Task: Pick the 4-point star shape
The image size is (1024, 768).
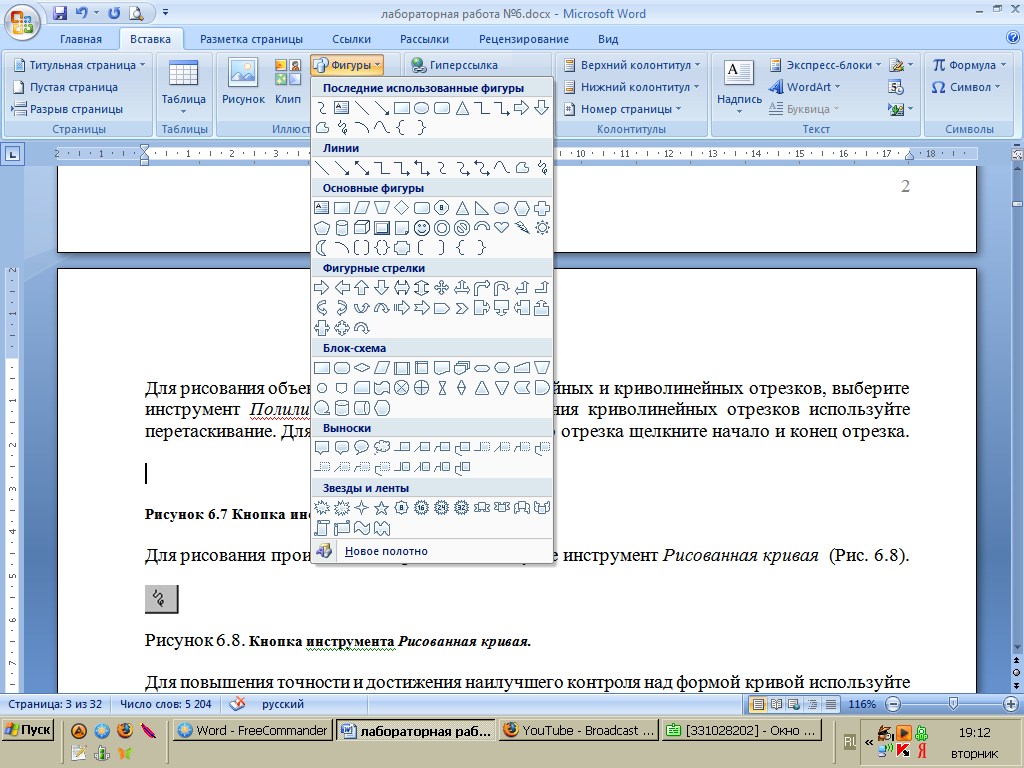Action: [x=362, y=507]
